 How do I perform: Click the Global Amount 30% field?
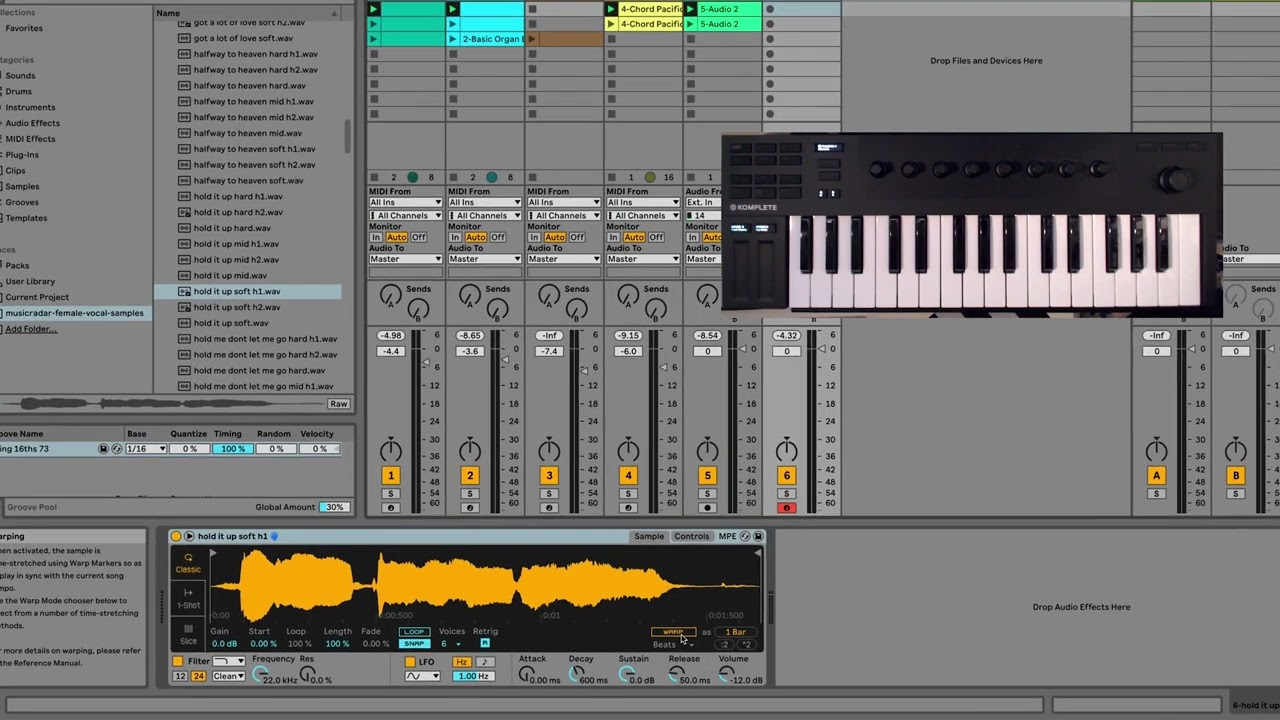(334, 507)
